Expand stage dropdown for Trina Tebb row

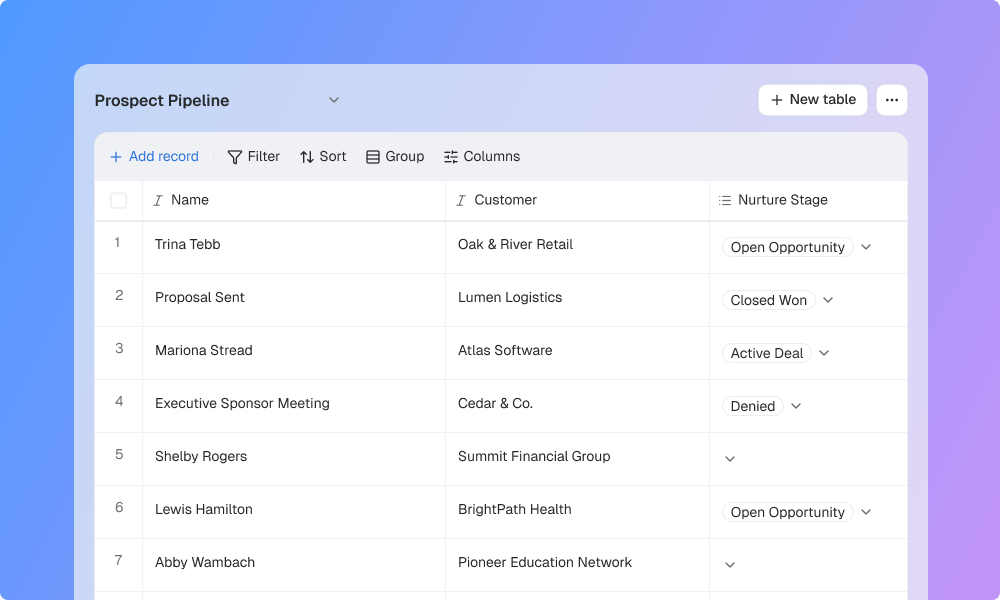click(x=866, y=247)
